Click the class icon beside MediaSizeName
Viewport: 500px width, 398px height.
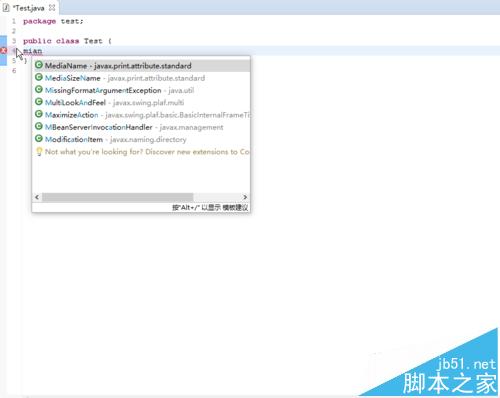[39, 77]
